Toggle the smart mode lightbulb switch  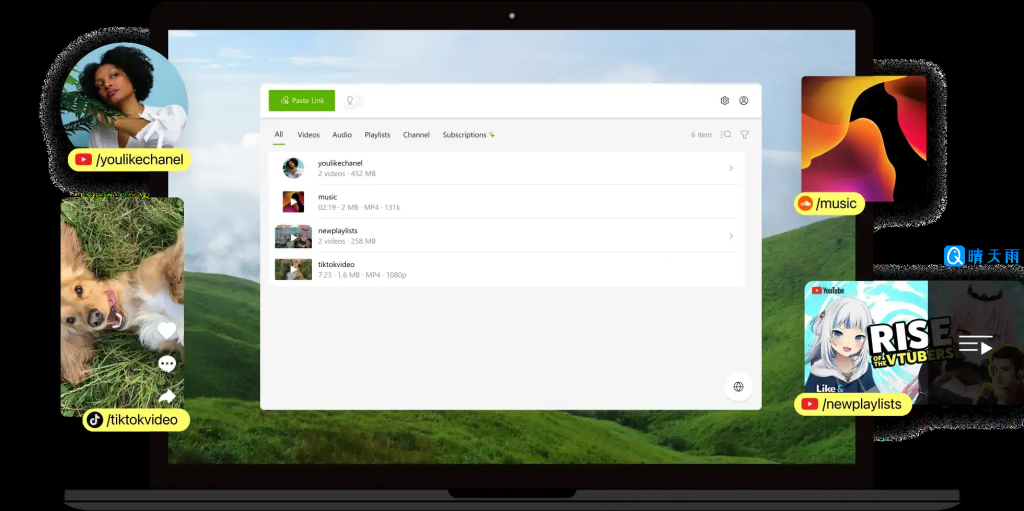click(x=351, y=101)
